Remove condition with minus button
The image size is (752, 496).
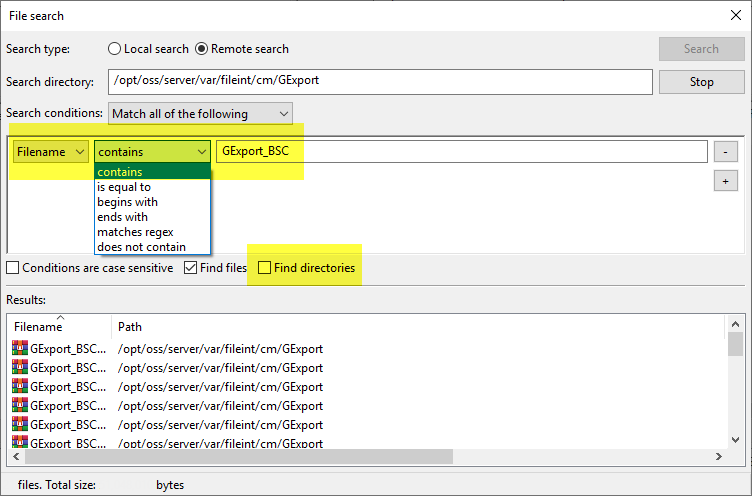725,152
